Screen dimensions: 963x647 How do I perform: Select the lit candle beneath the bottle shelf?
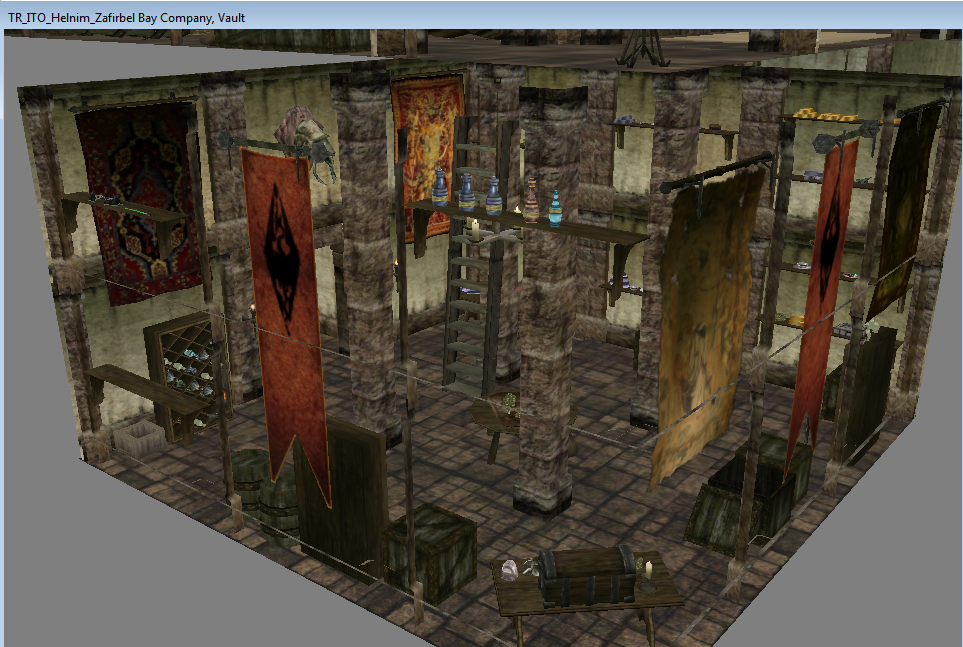click(x=475, y=229)
